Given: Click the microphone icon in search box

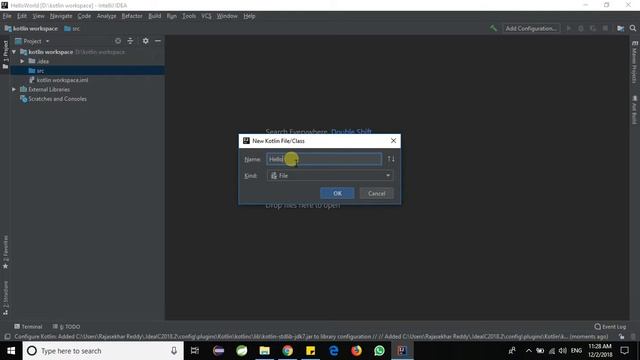Looking at the screenshot, I should tap(174, 351).
